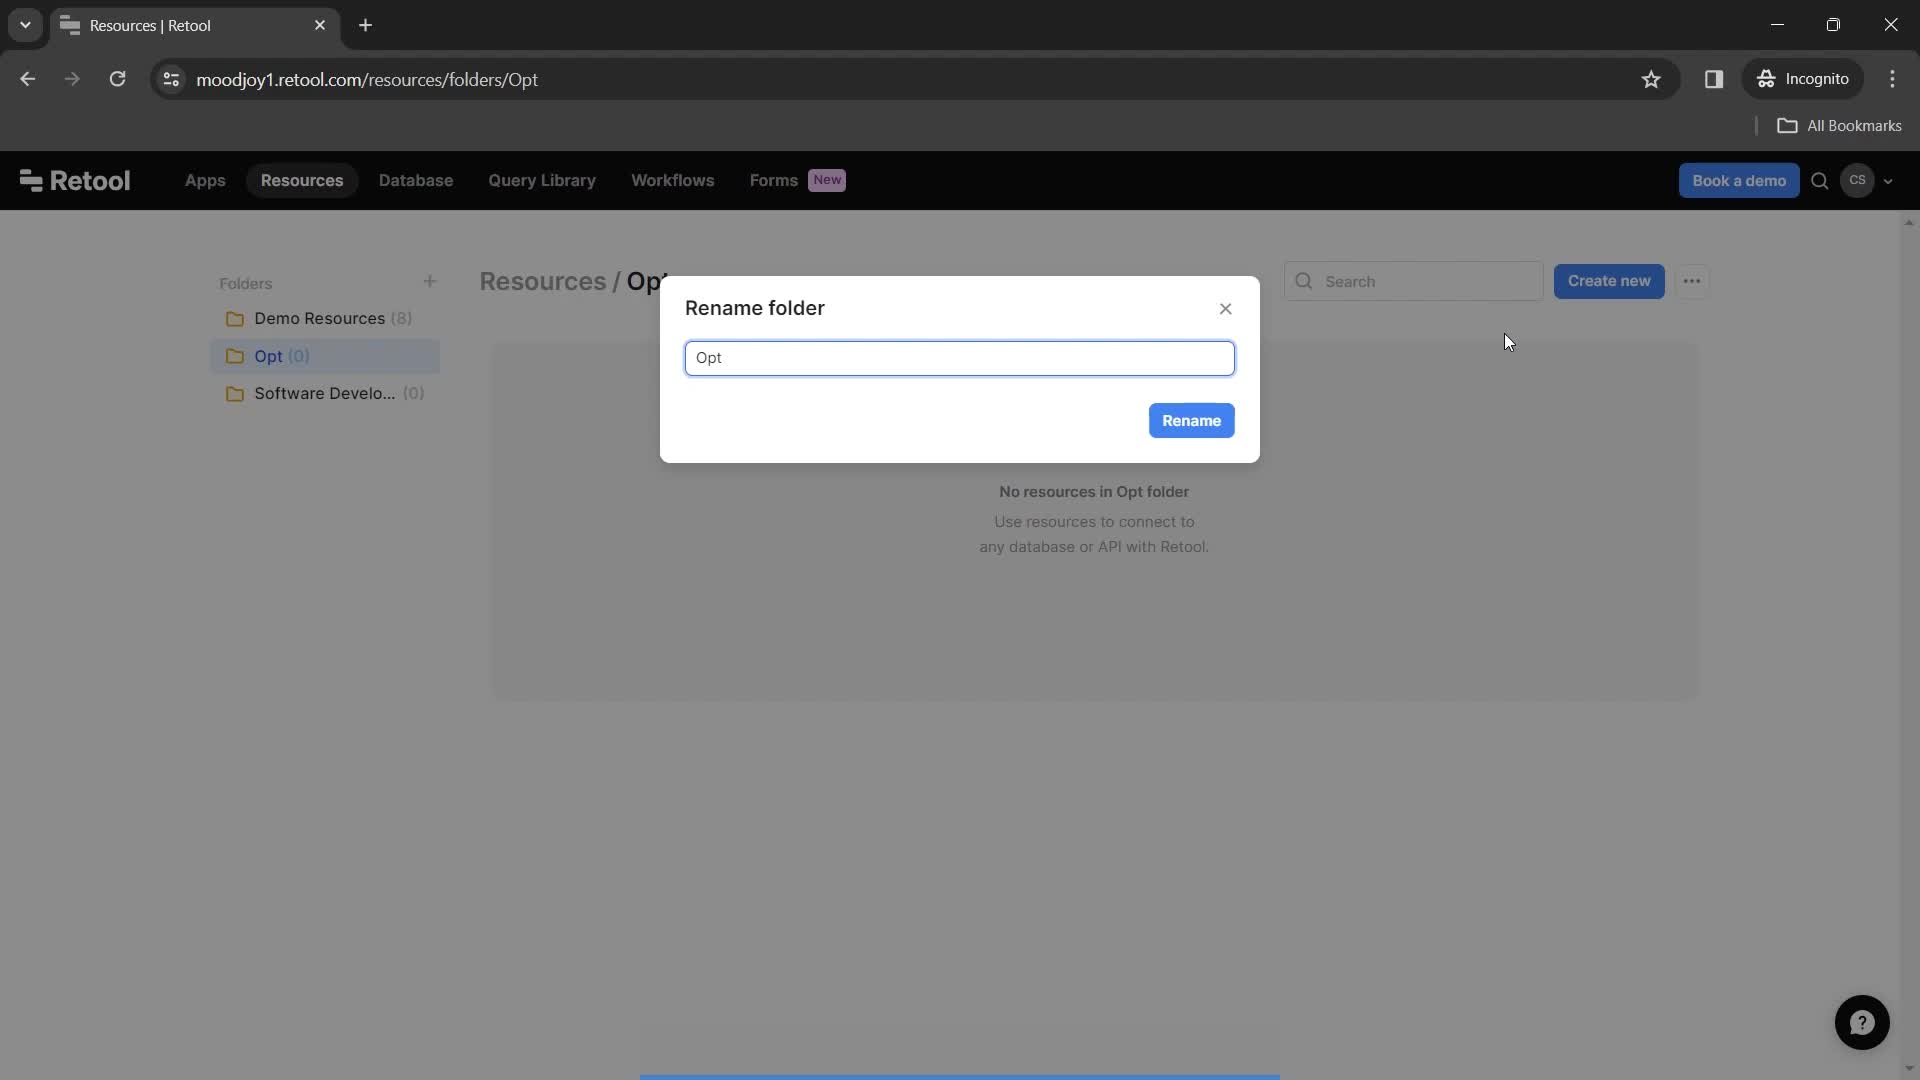The height and width of the screenshot is (1080, 1920).
Task: Expand the Software Develo... folder
Action: (x=326, y=393)
